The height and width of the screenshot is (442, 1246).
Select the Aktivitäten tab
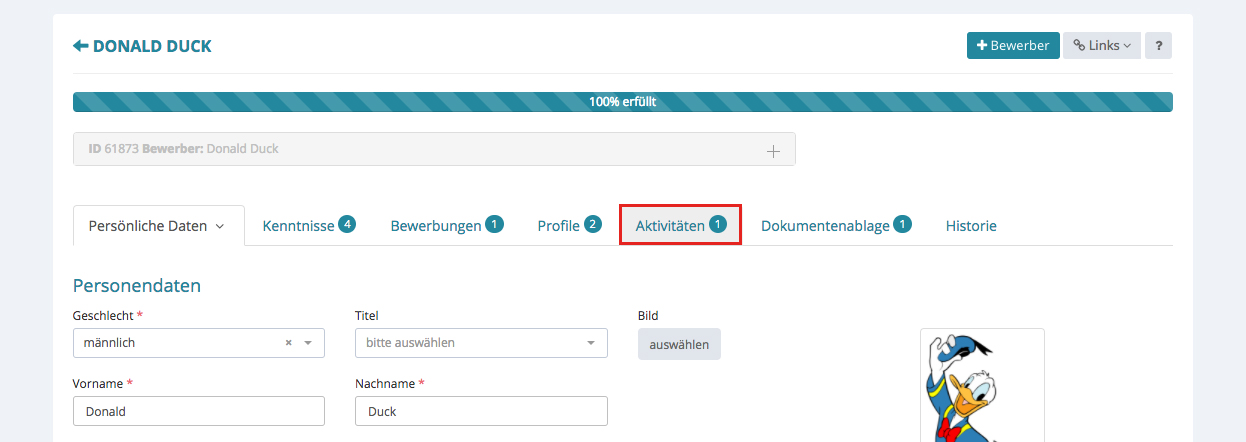680,226
